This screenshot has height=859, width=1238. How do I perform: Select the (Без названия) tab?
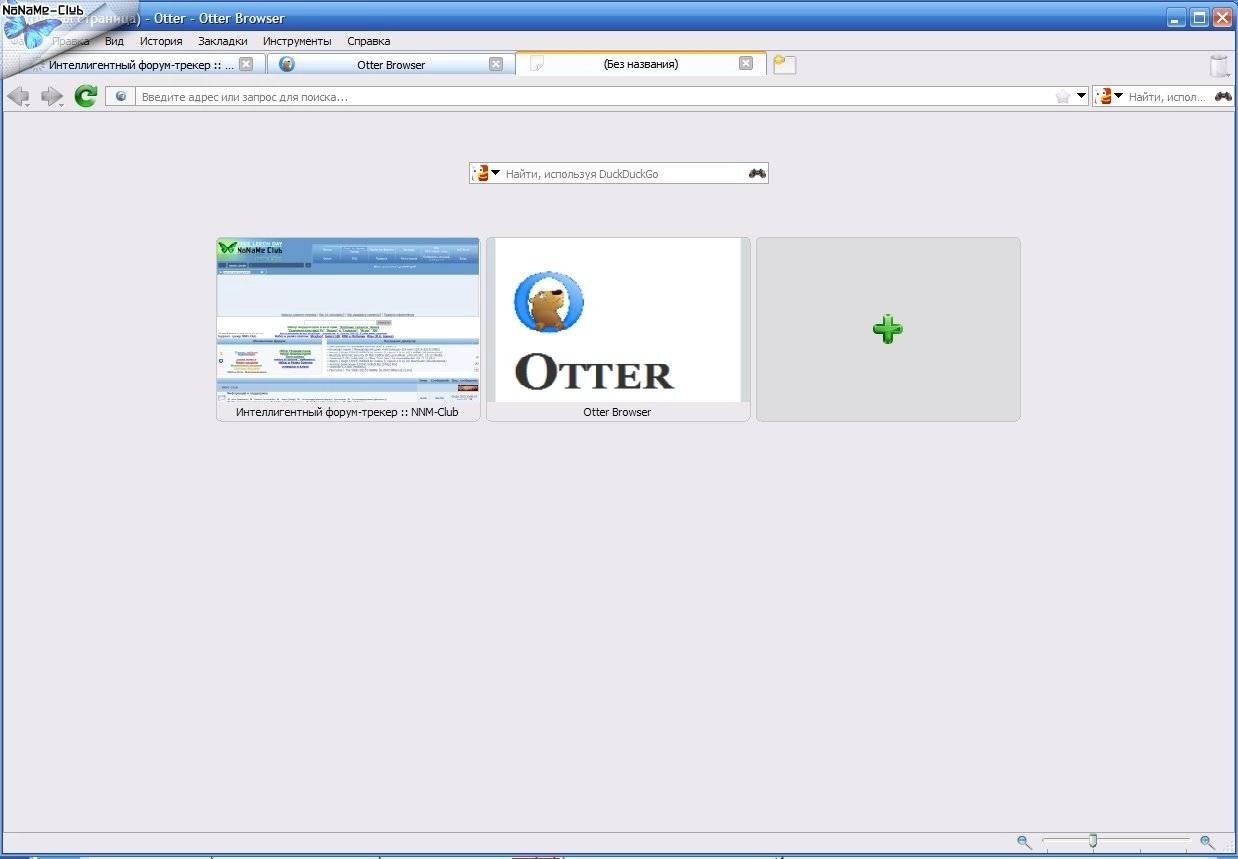pyautogui.click(x=640, y=63)
